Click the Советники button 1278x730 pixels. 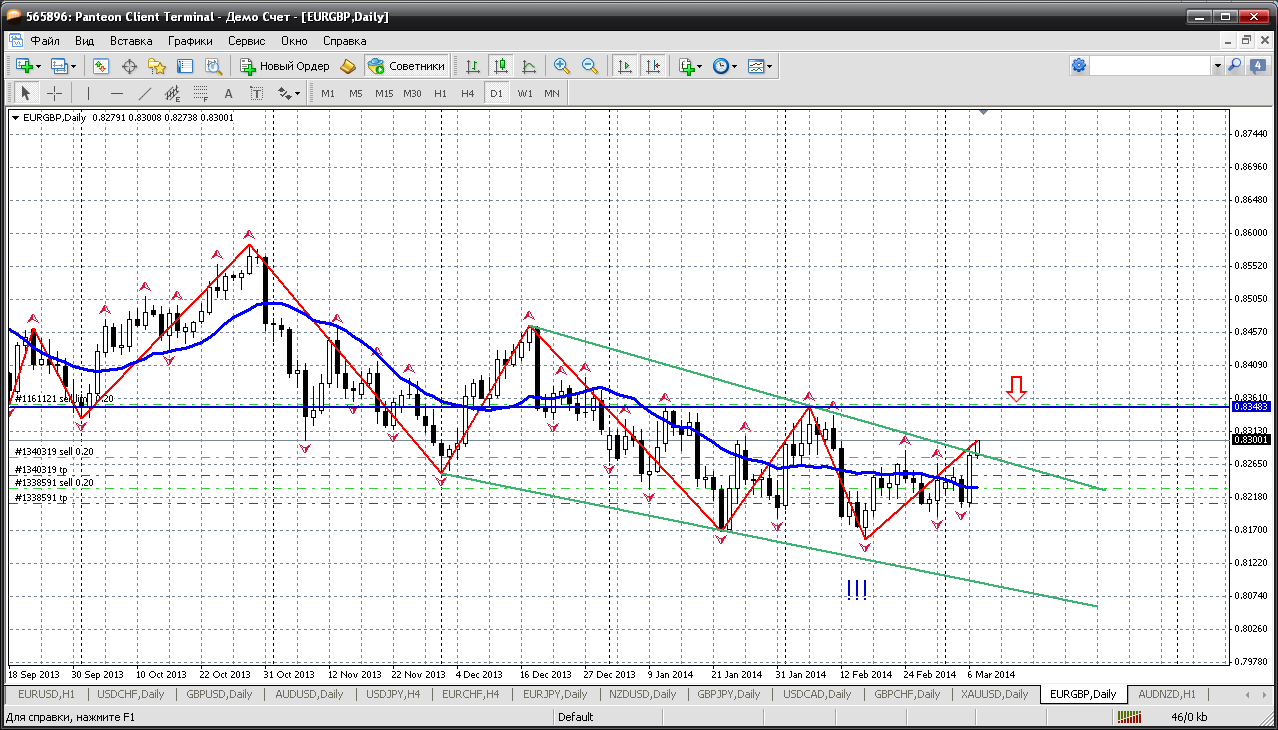click(407, 66)
